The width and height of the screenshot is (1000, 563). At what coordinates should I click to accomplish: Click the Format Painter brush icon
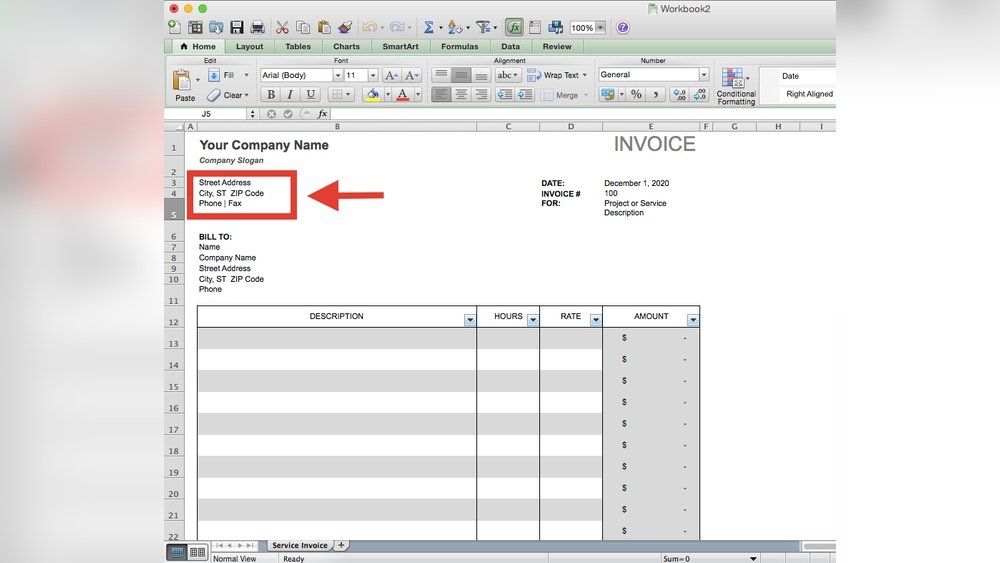click(345, 28)
